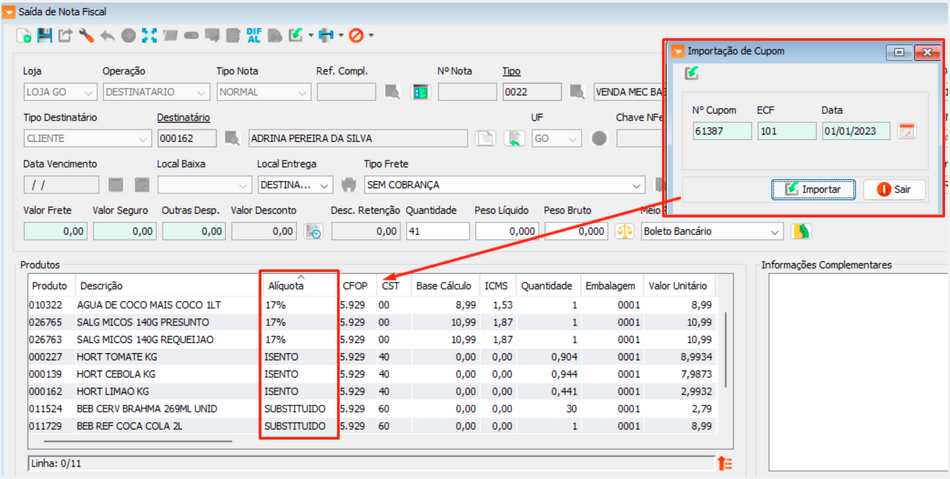Click the Informações Complementares text area

click(858, 372)
